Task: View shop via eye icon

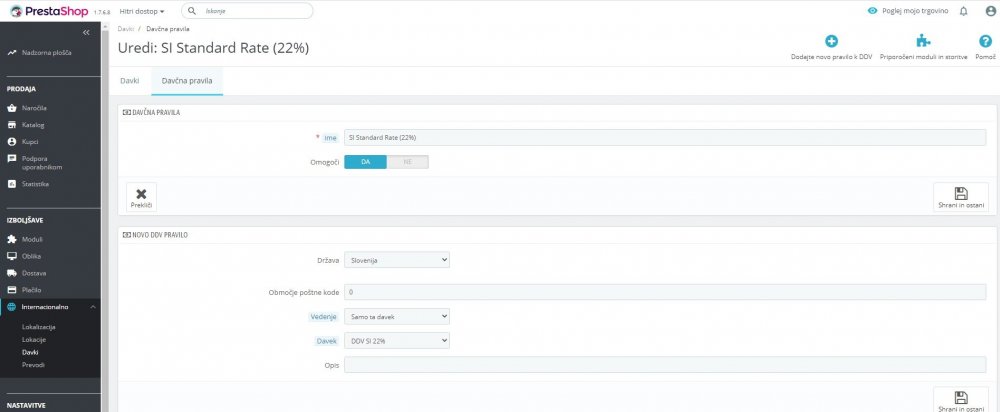Action: 872,11
